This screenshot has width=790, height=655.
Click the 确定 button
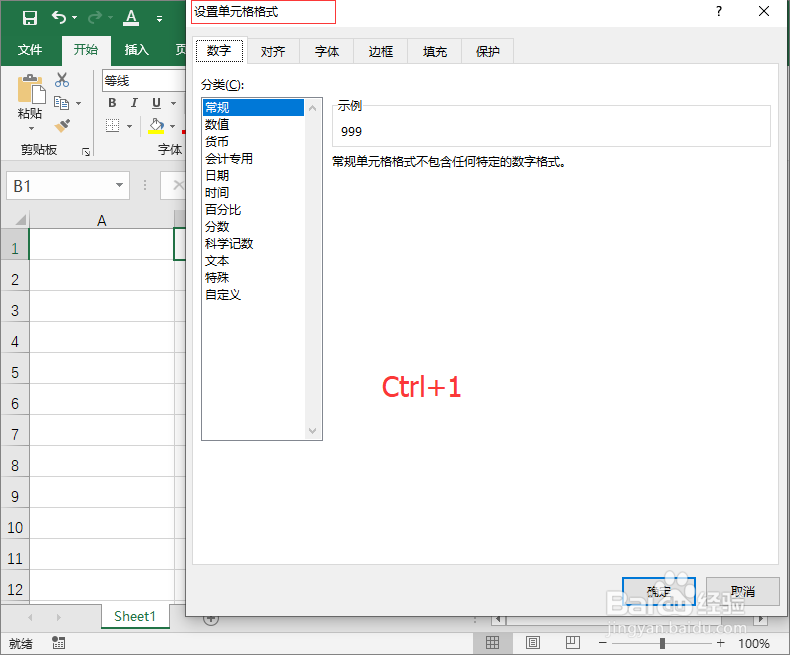tap(659, 592)
